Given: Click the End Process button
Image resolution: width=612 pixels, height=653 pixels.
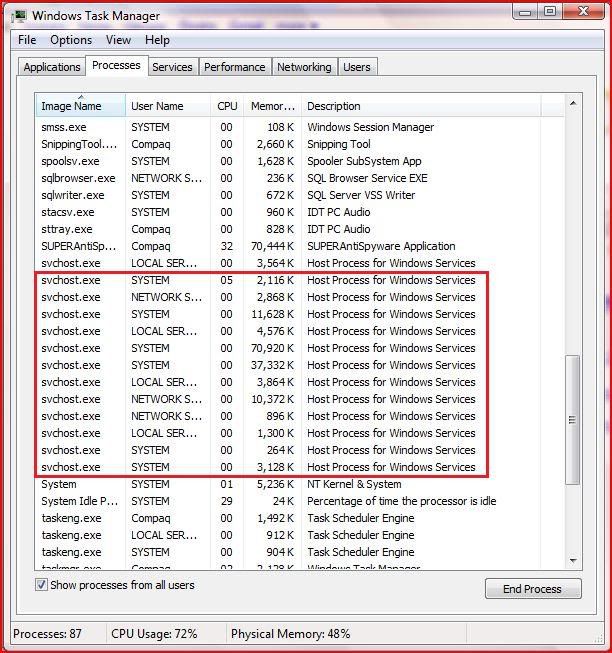Looking at the screenshot, I should (x=533, y=589).
